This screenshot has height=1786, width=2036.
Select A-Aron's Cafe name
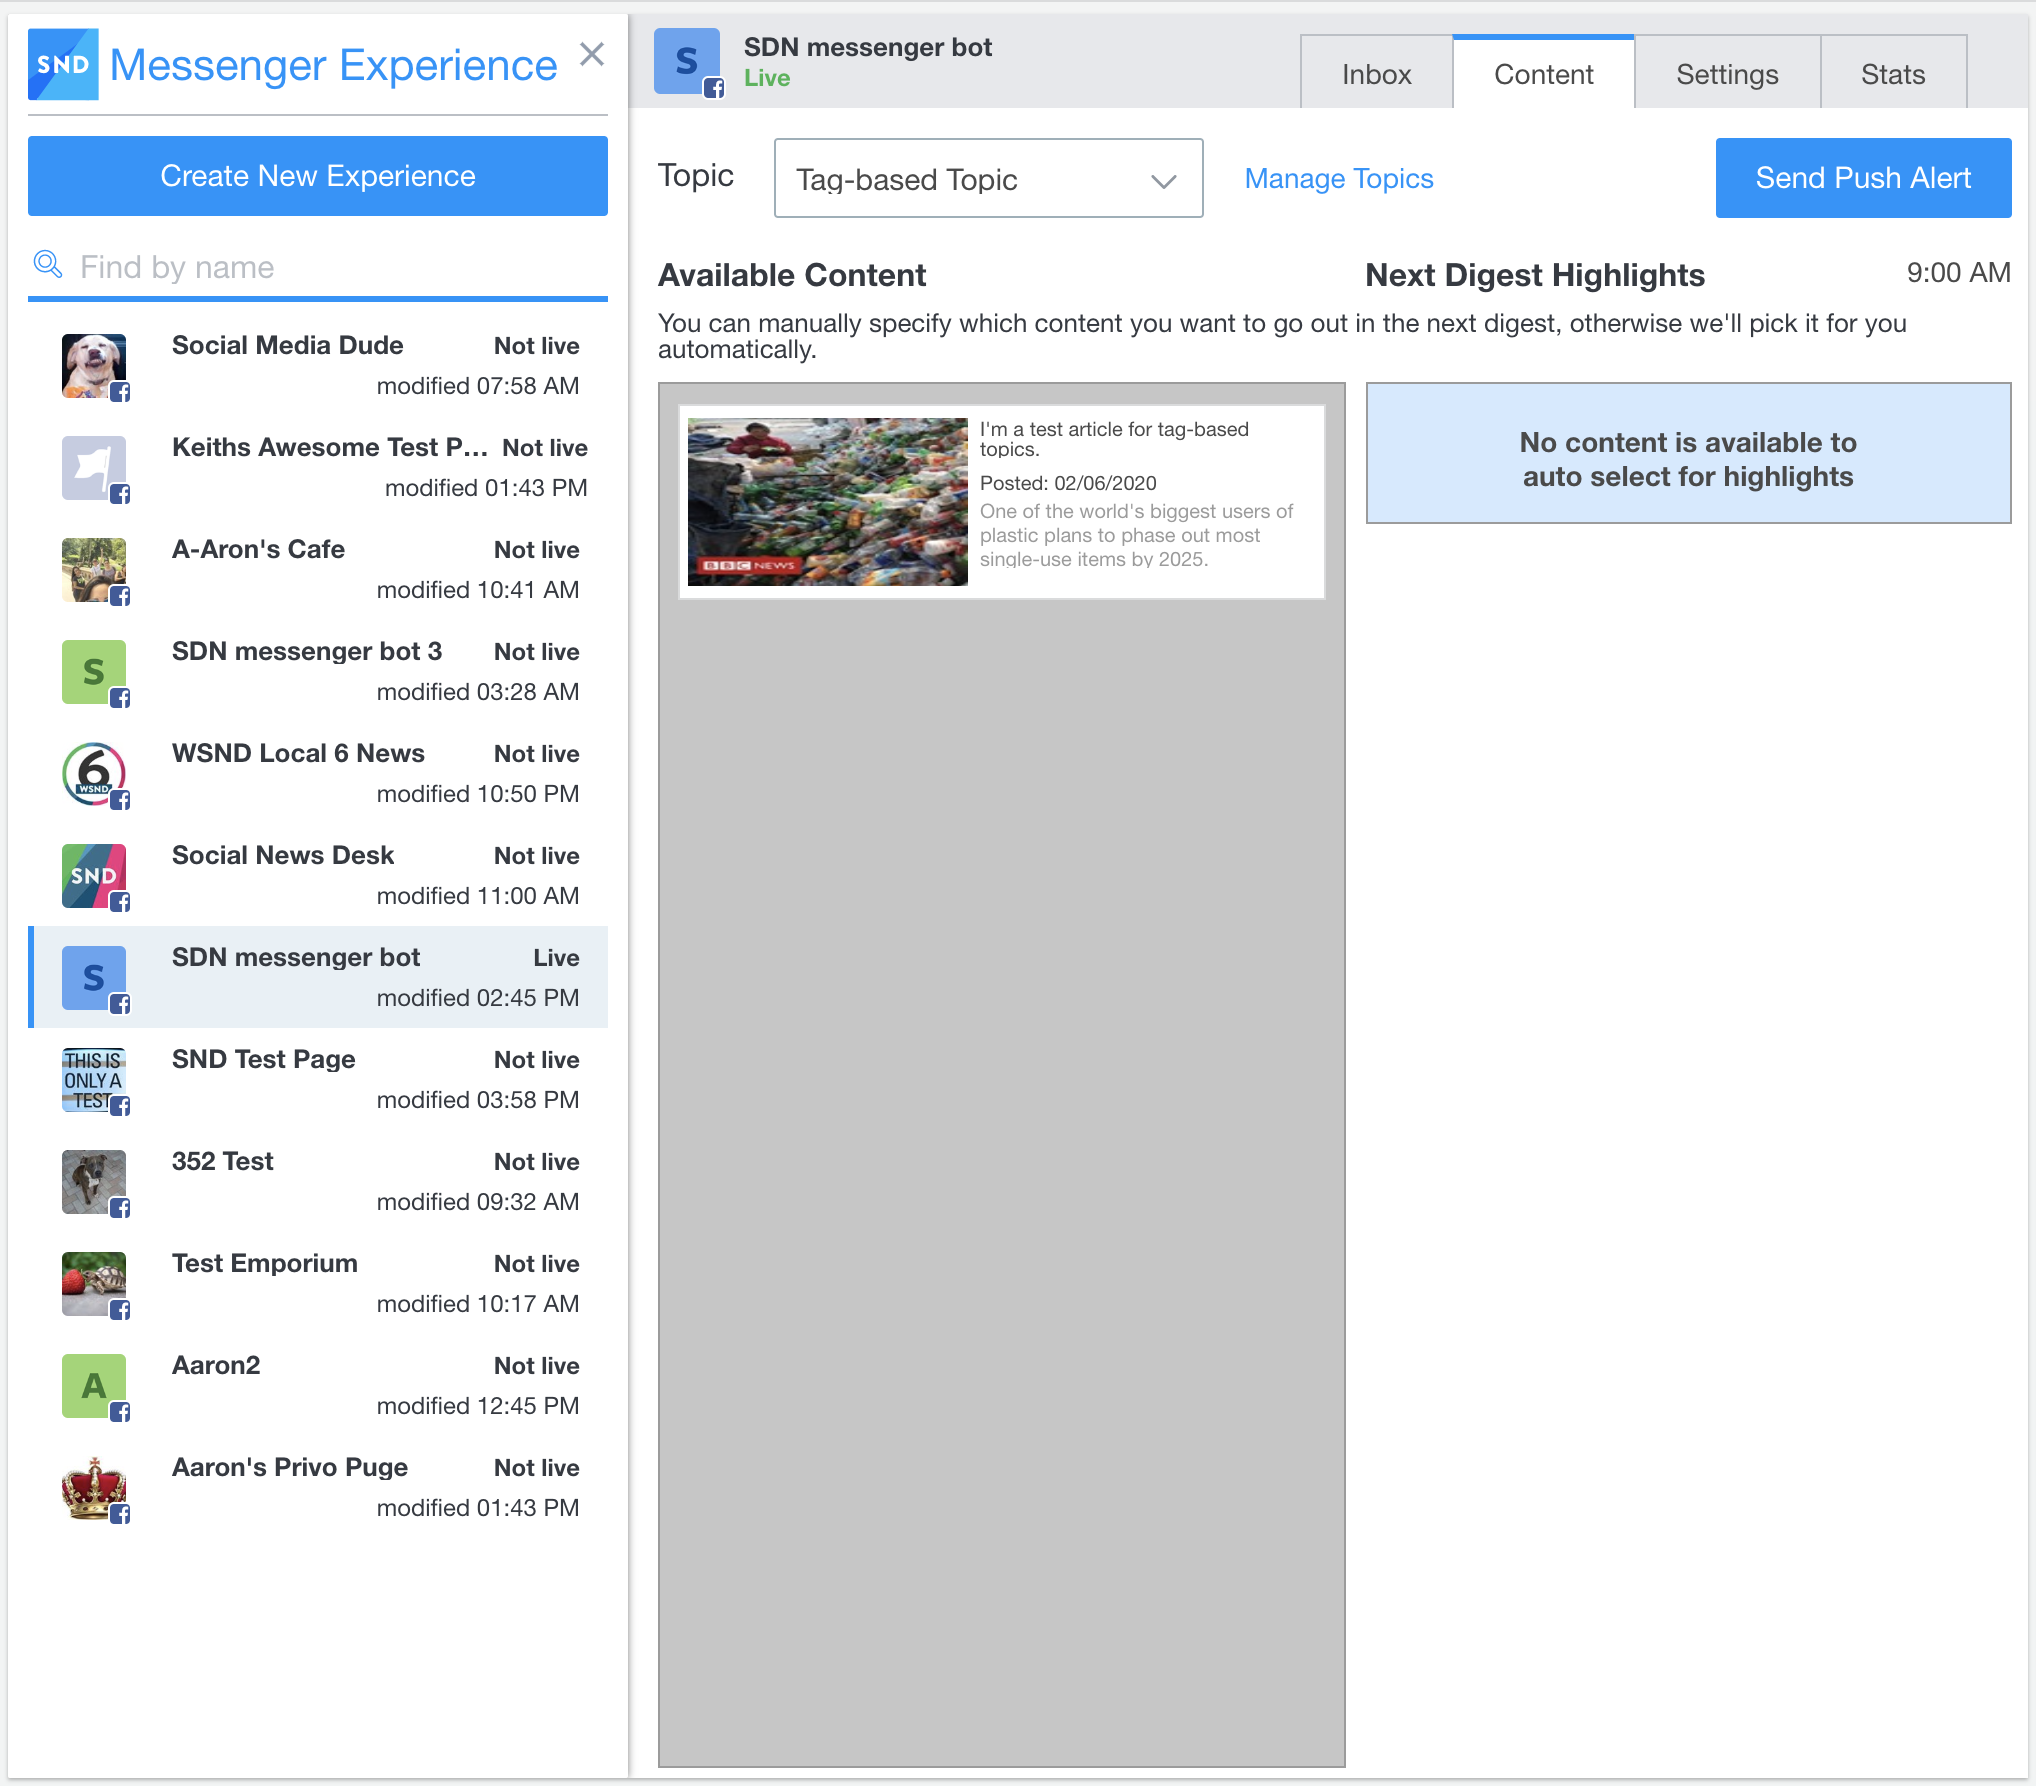[x=258, y=549]
